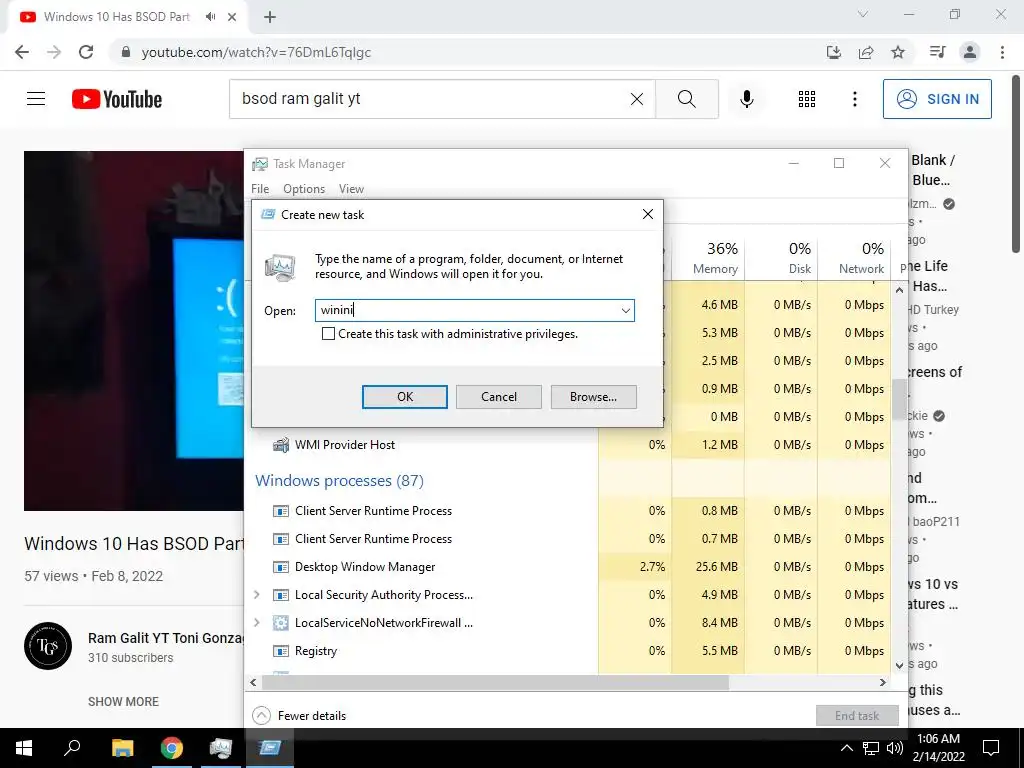Viewport: 1024px width, 768px height.
Task: Click the Task Manager horizontal scrollbar thumb
Action: pos(495,682)
